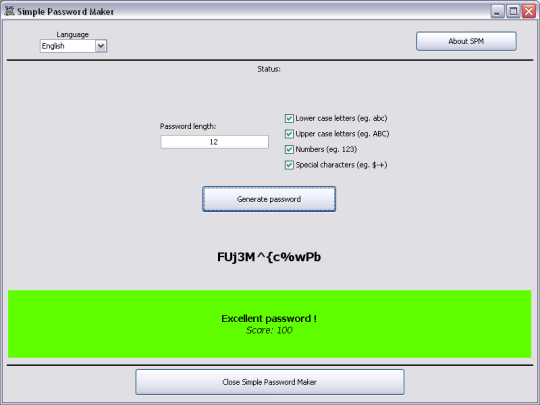Image resolution: width=540 pixels, height=405 pixels.
Task: Open the Language dropdown arrow
Action: click(101, 46)
